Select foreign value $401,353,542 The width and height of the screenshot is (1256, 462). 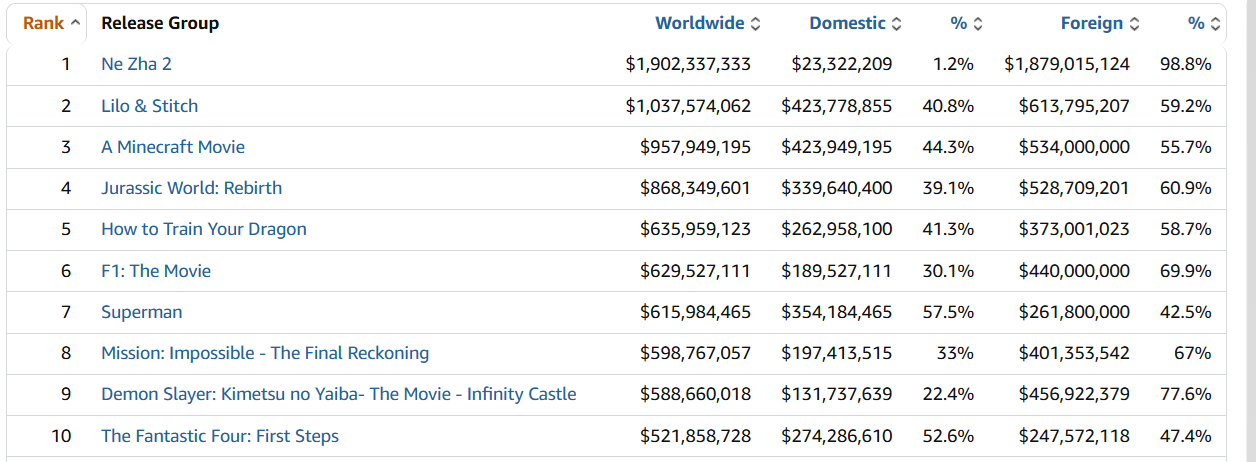click(1074, 353)
